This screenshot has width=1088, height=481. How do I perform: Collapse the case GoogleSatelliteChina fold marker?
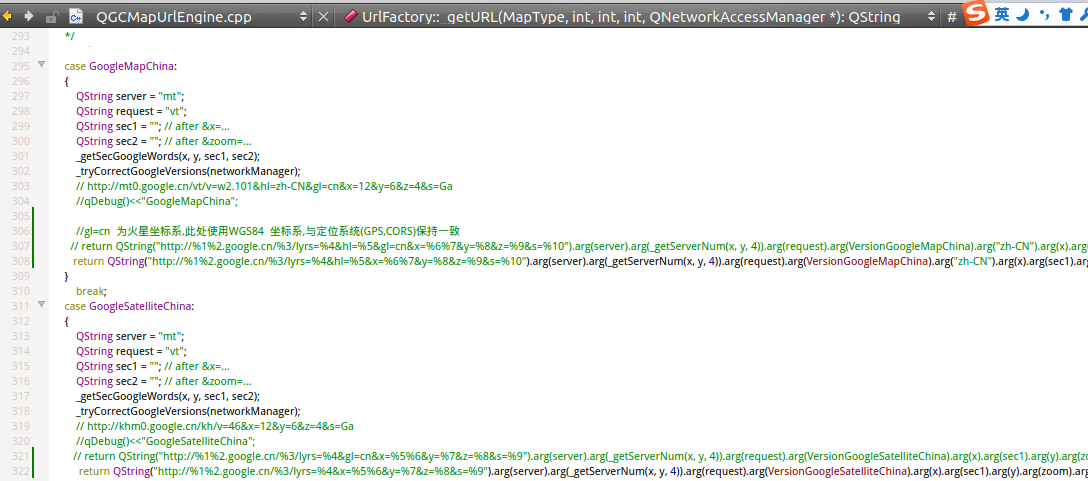(x=41, y=305)
